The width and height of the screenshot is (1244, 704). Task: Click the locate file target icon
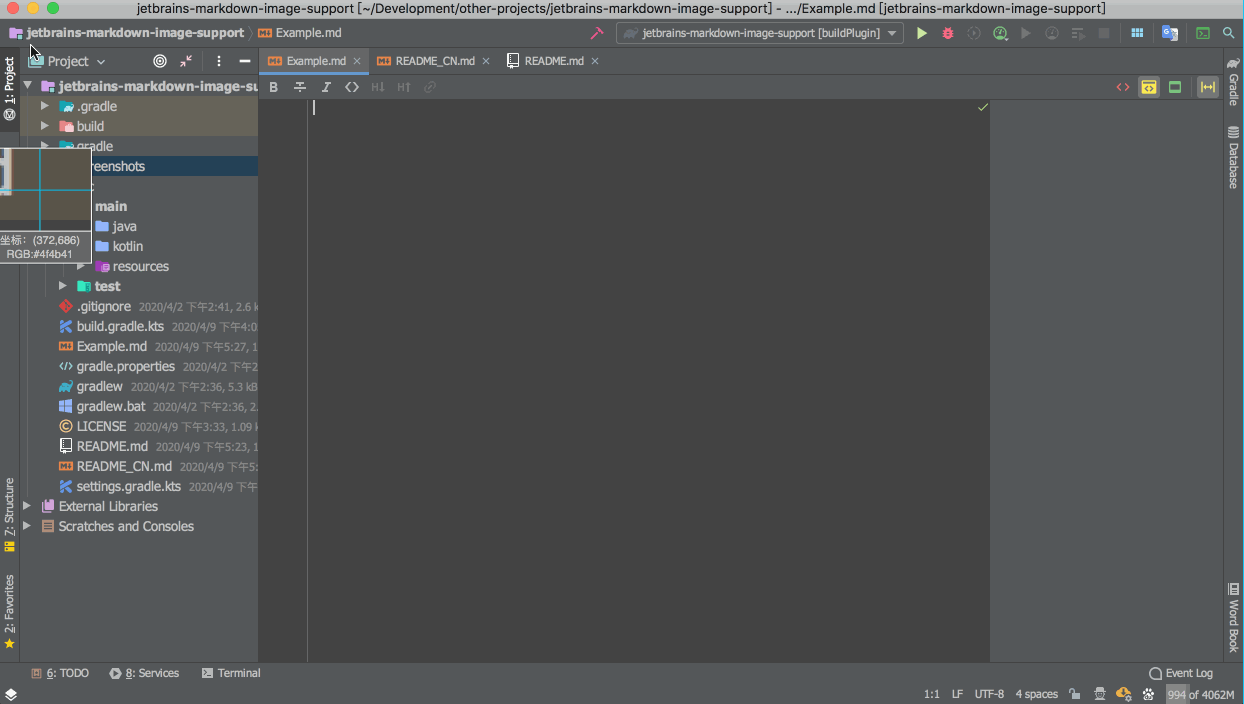tap(160, 61)
